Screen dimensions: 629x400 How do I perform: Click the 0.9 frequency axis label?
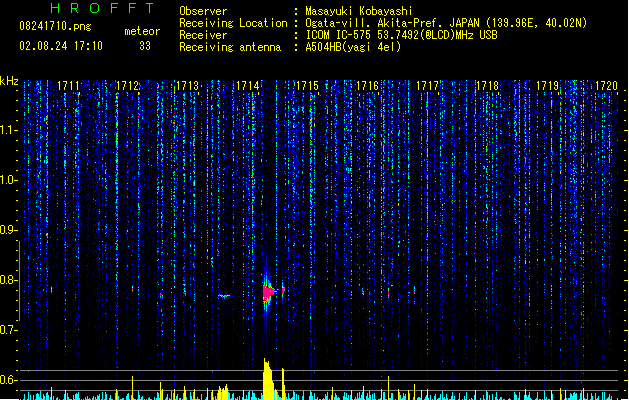click(x=8, y=230)
